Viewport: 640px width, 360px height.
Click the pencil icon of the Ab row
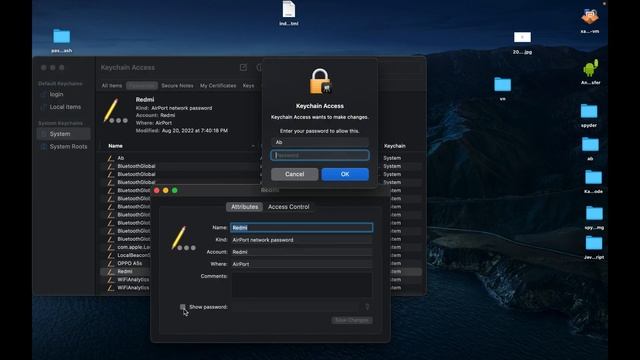[111, 158]
